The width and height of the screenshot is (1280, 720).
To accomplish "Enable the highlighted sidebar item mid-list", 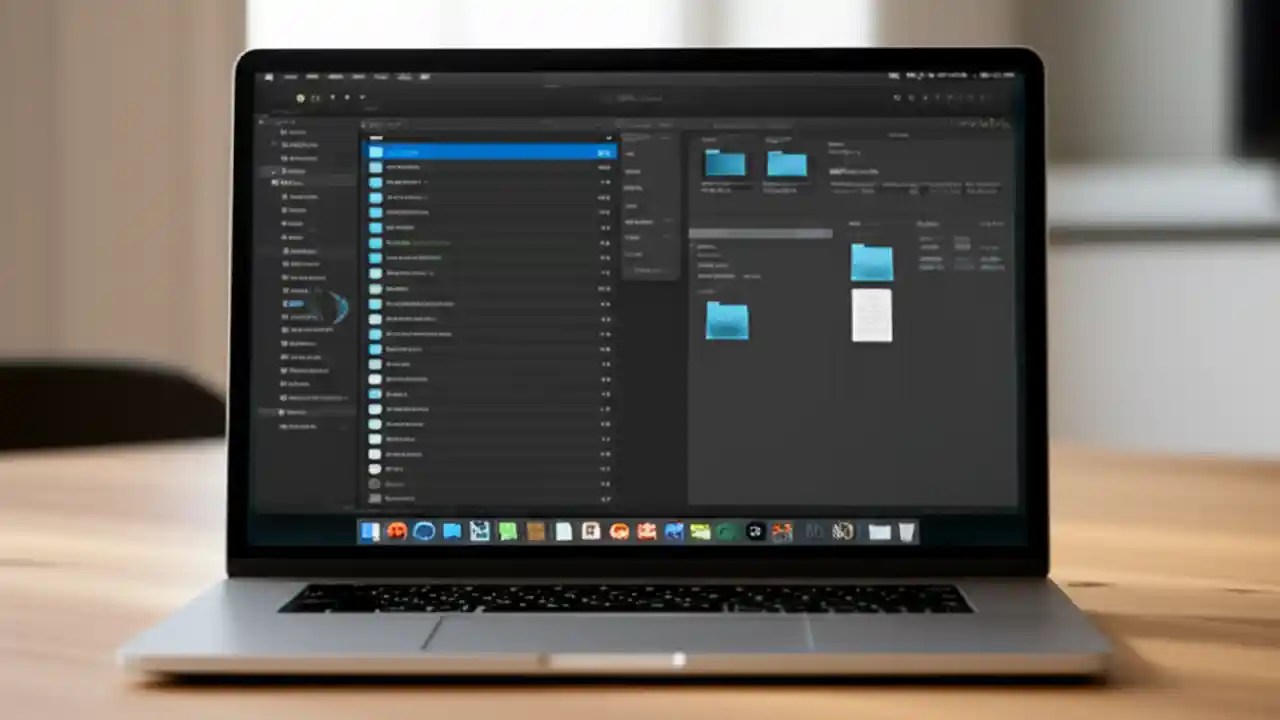I will [291, 301].
